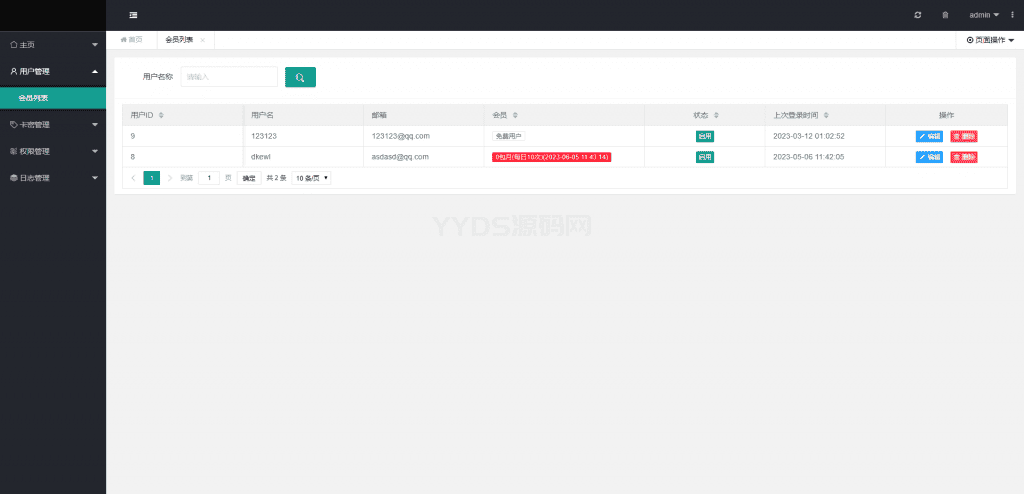Sort by 上次登录时间 column arrows

pos(826,115)
